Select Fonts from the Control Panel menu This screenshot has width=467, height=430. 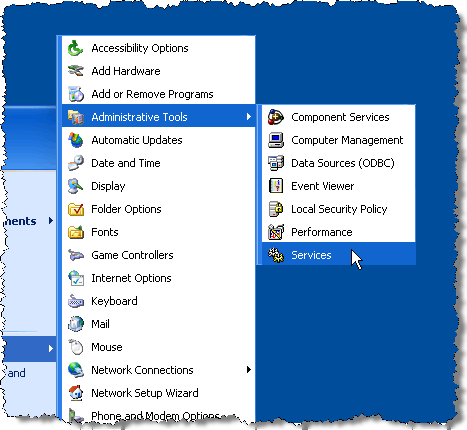[159, 232]
